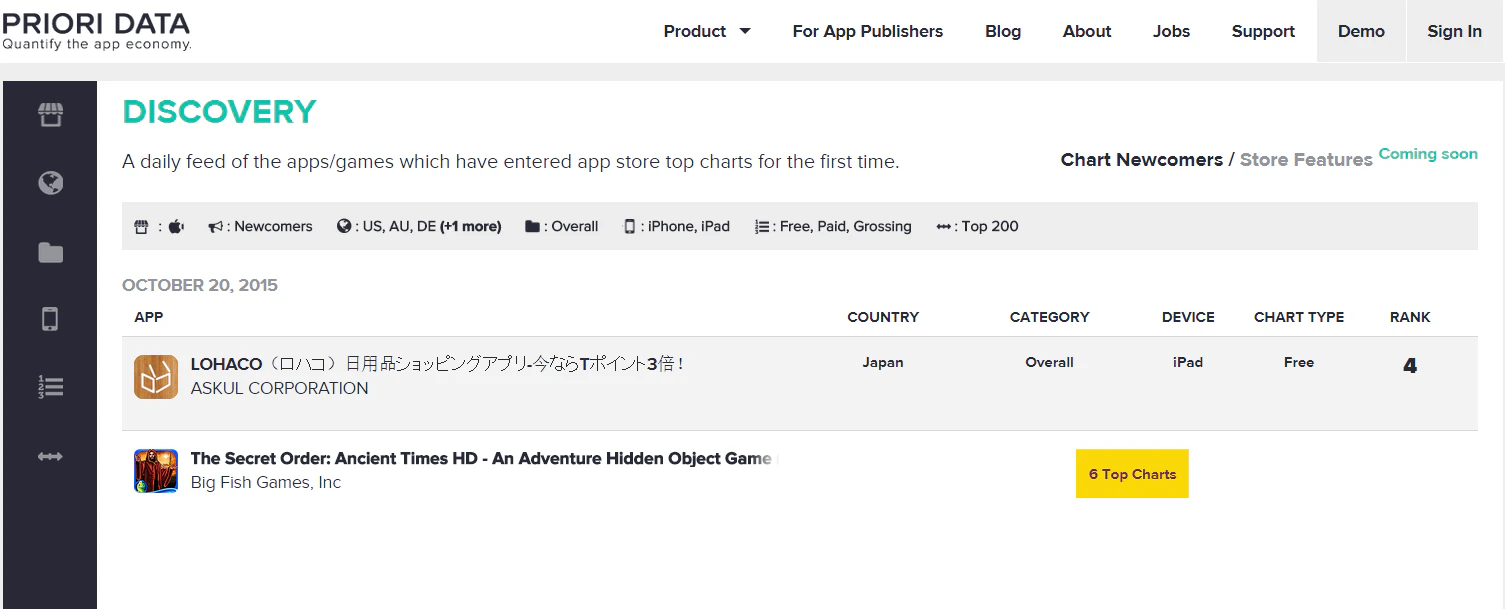Select the phone device icon in sidebar
Image resolution: width=1505 pixels, height=609 pixels.
click(50, 319)
